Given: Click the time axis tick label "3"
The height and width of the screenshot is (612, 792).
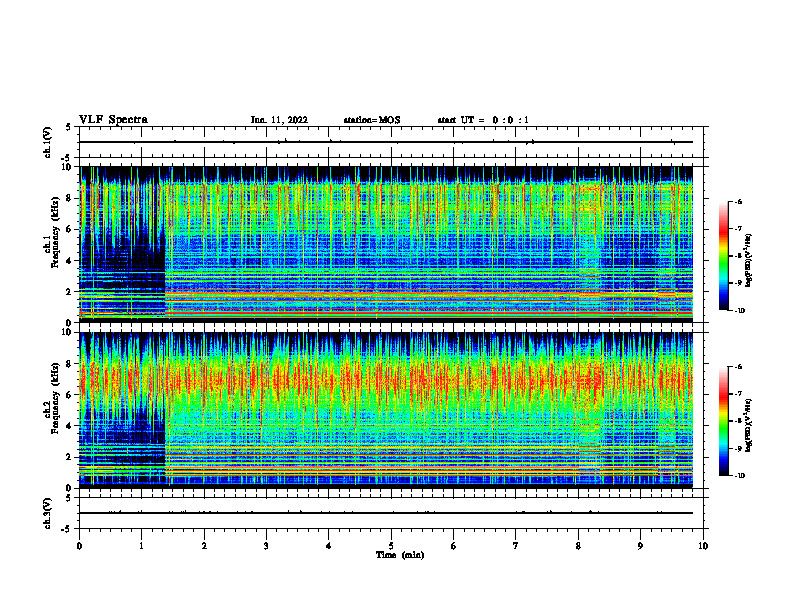Looking at the screenshot, I should click(266, 546).
